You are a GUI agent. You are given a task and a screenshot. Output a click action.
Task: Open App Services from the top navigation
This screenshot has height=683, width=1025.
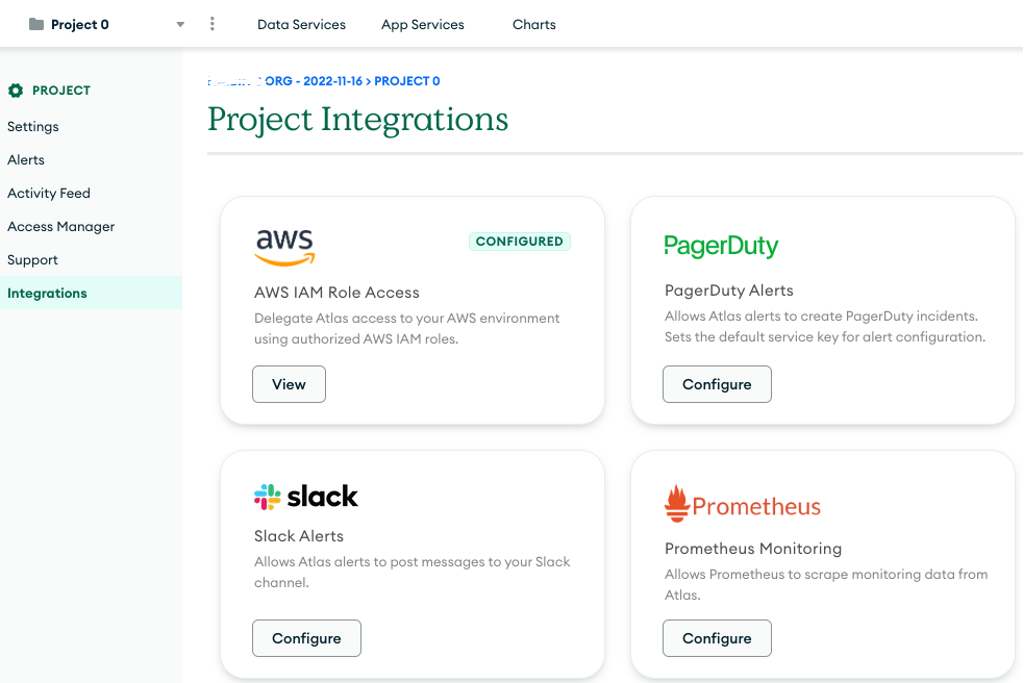[422, 24]
